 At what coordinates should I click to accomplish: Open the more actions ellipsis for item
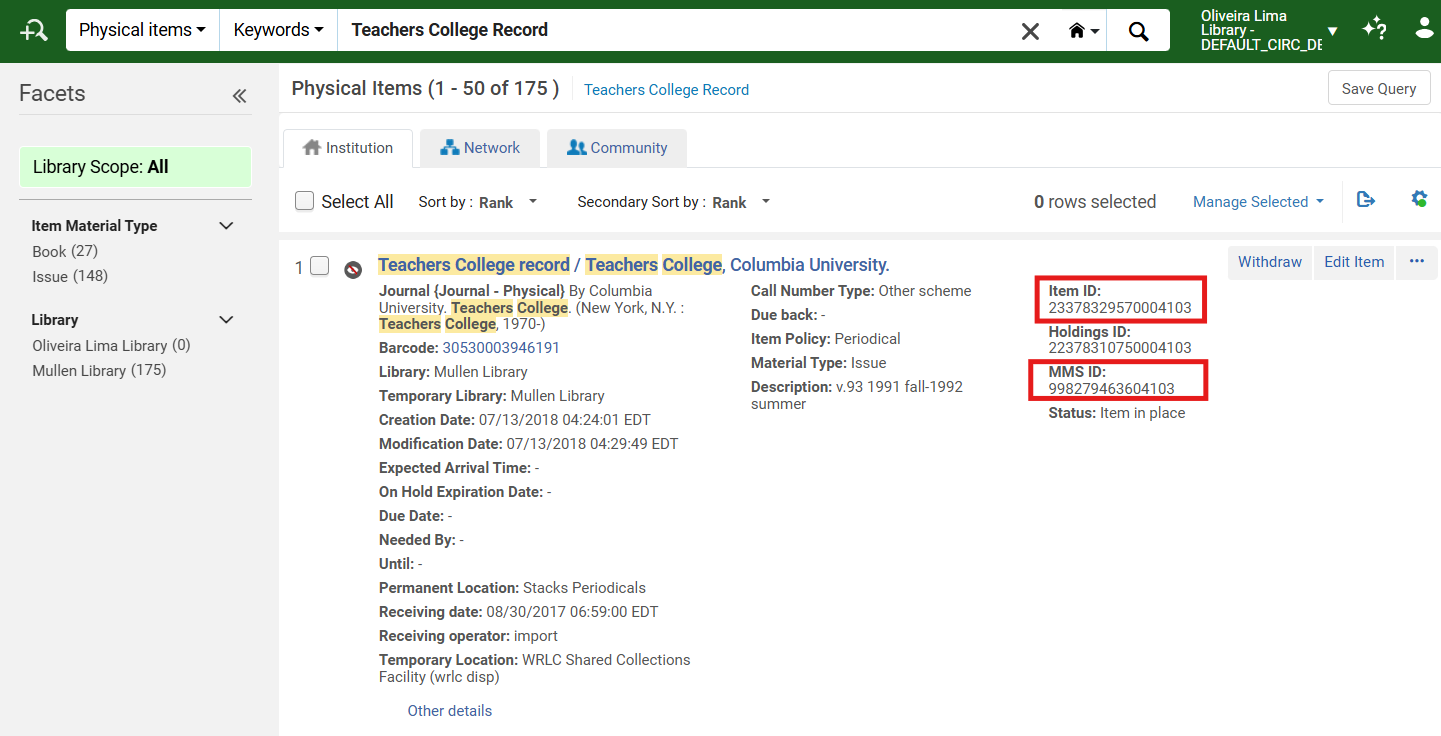(x=1416, y=262)
